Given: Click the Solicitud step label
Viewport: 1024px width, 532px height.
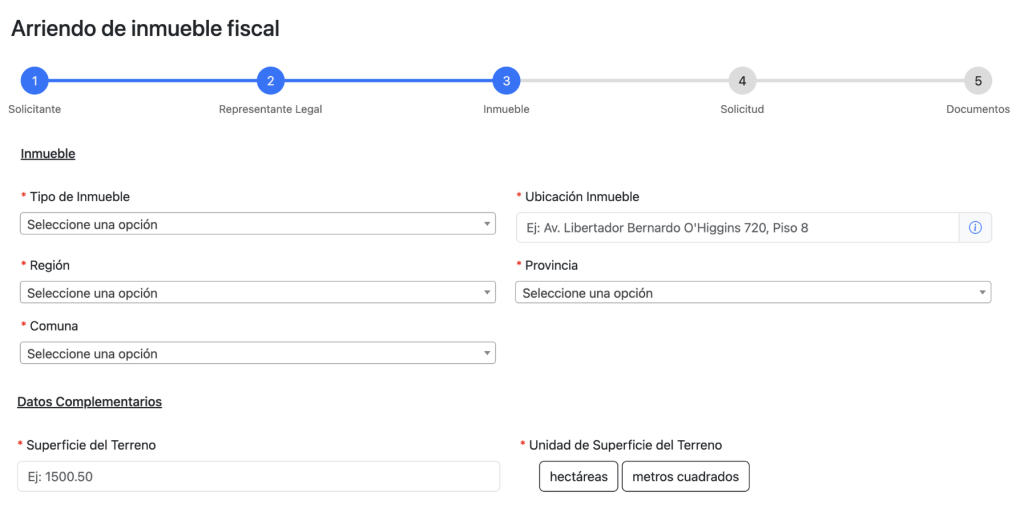Looking at the screenshot, I should (x=742, y=109).
